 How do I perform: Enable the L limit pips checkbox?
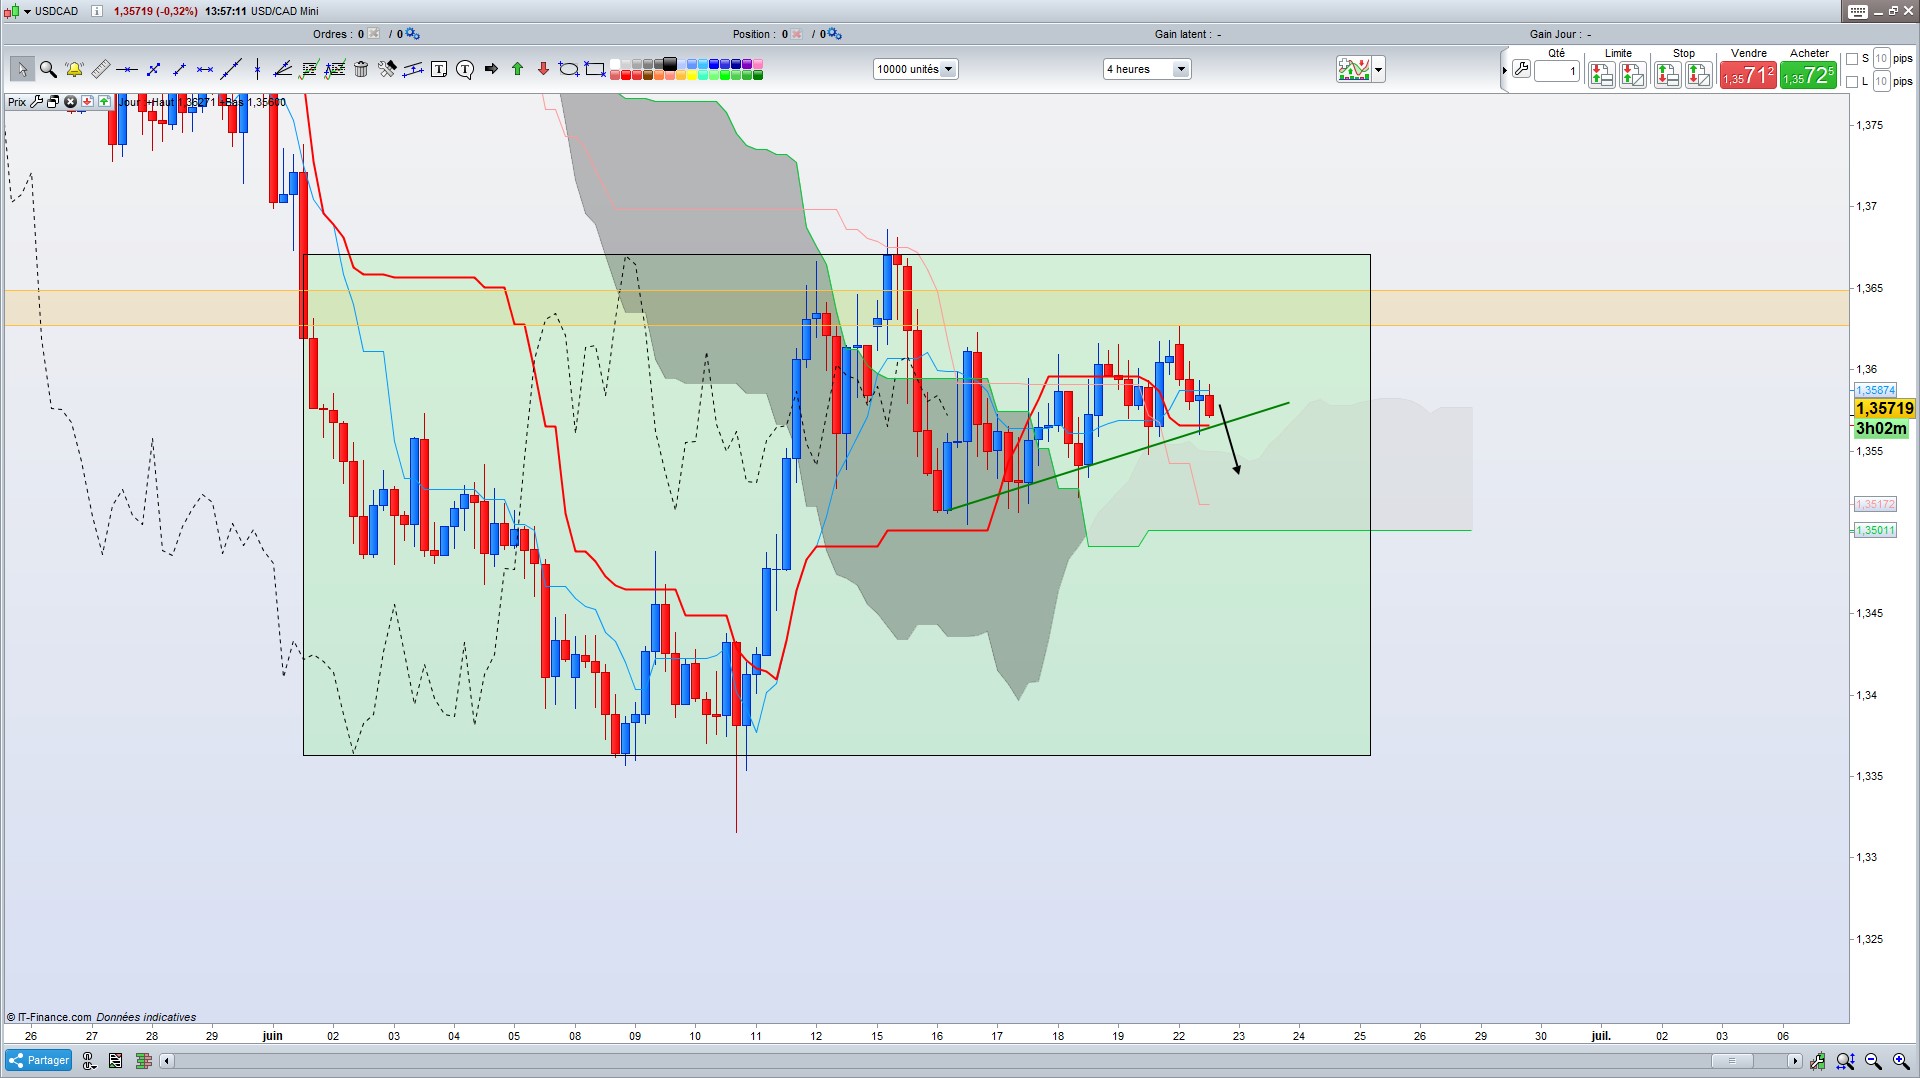tap(1852, 81)
